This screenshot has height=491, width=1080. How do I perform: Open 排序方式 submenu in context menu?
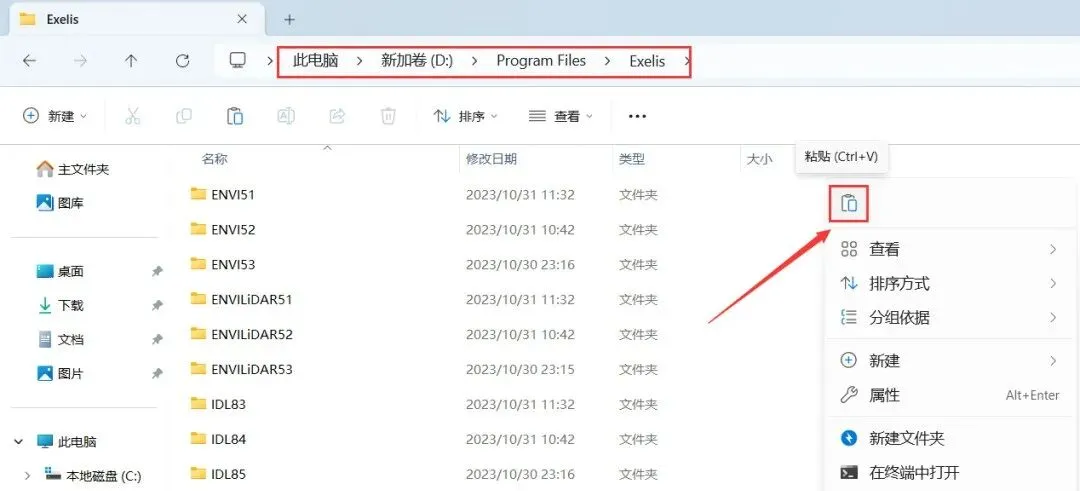[950, 283]
